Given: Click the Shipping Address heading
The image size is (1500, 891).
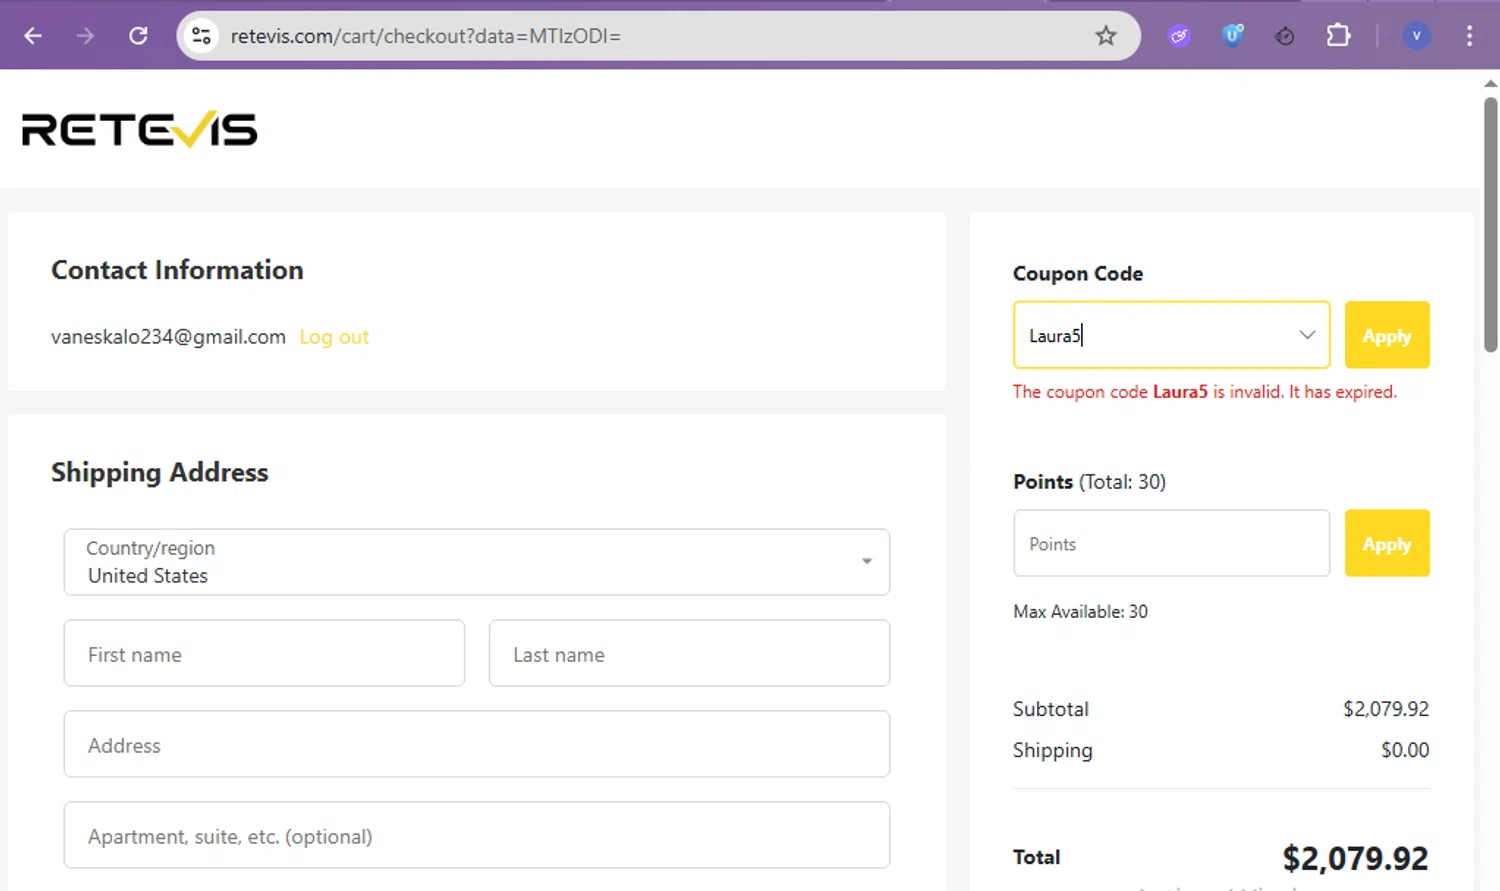Looking at the screenshot, I should point(160,472).
